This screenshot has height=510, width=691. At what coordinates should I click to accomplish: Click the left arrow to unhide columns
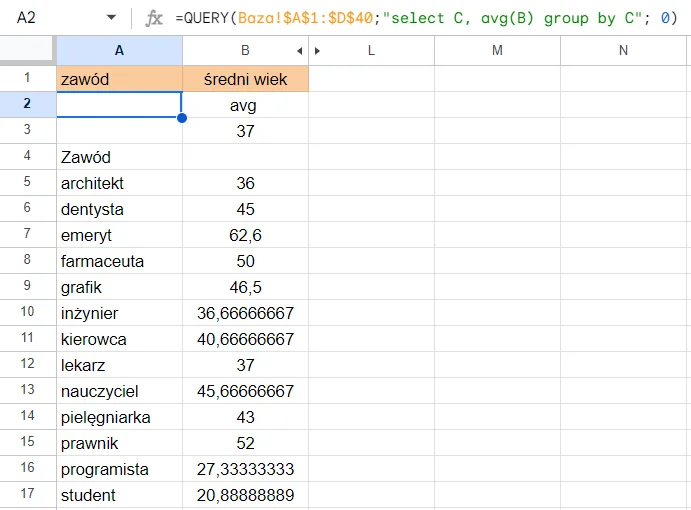tap(299, 51)
